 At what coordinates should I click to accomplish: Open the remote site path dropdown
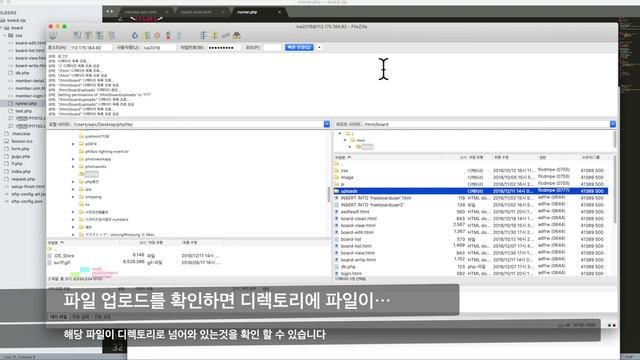coord(613,124)
